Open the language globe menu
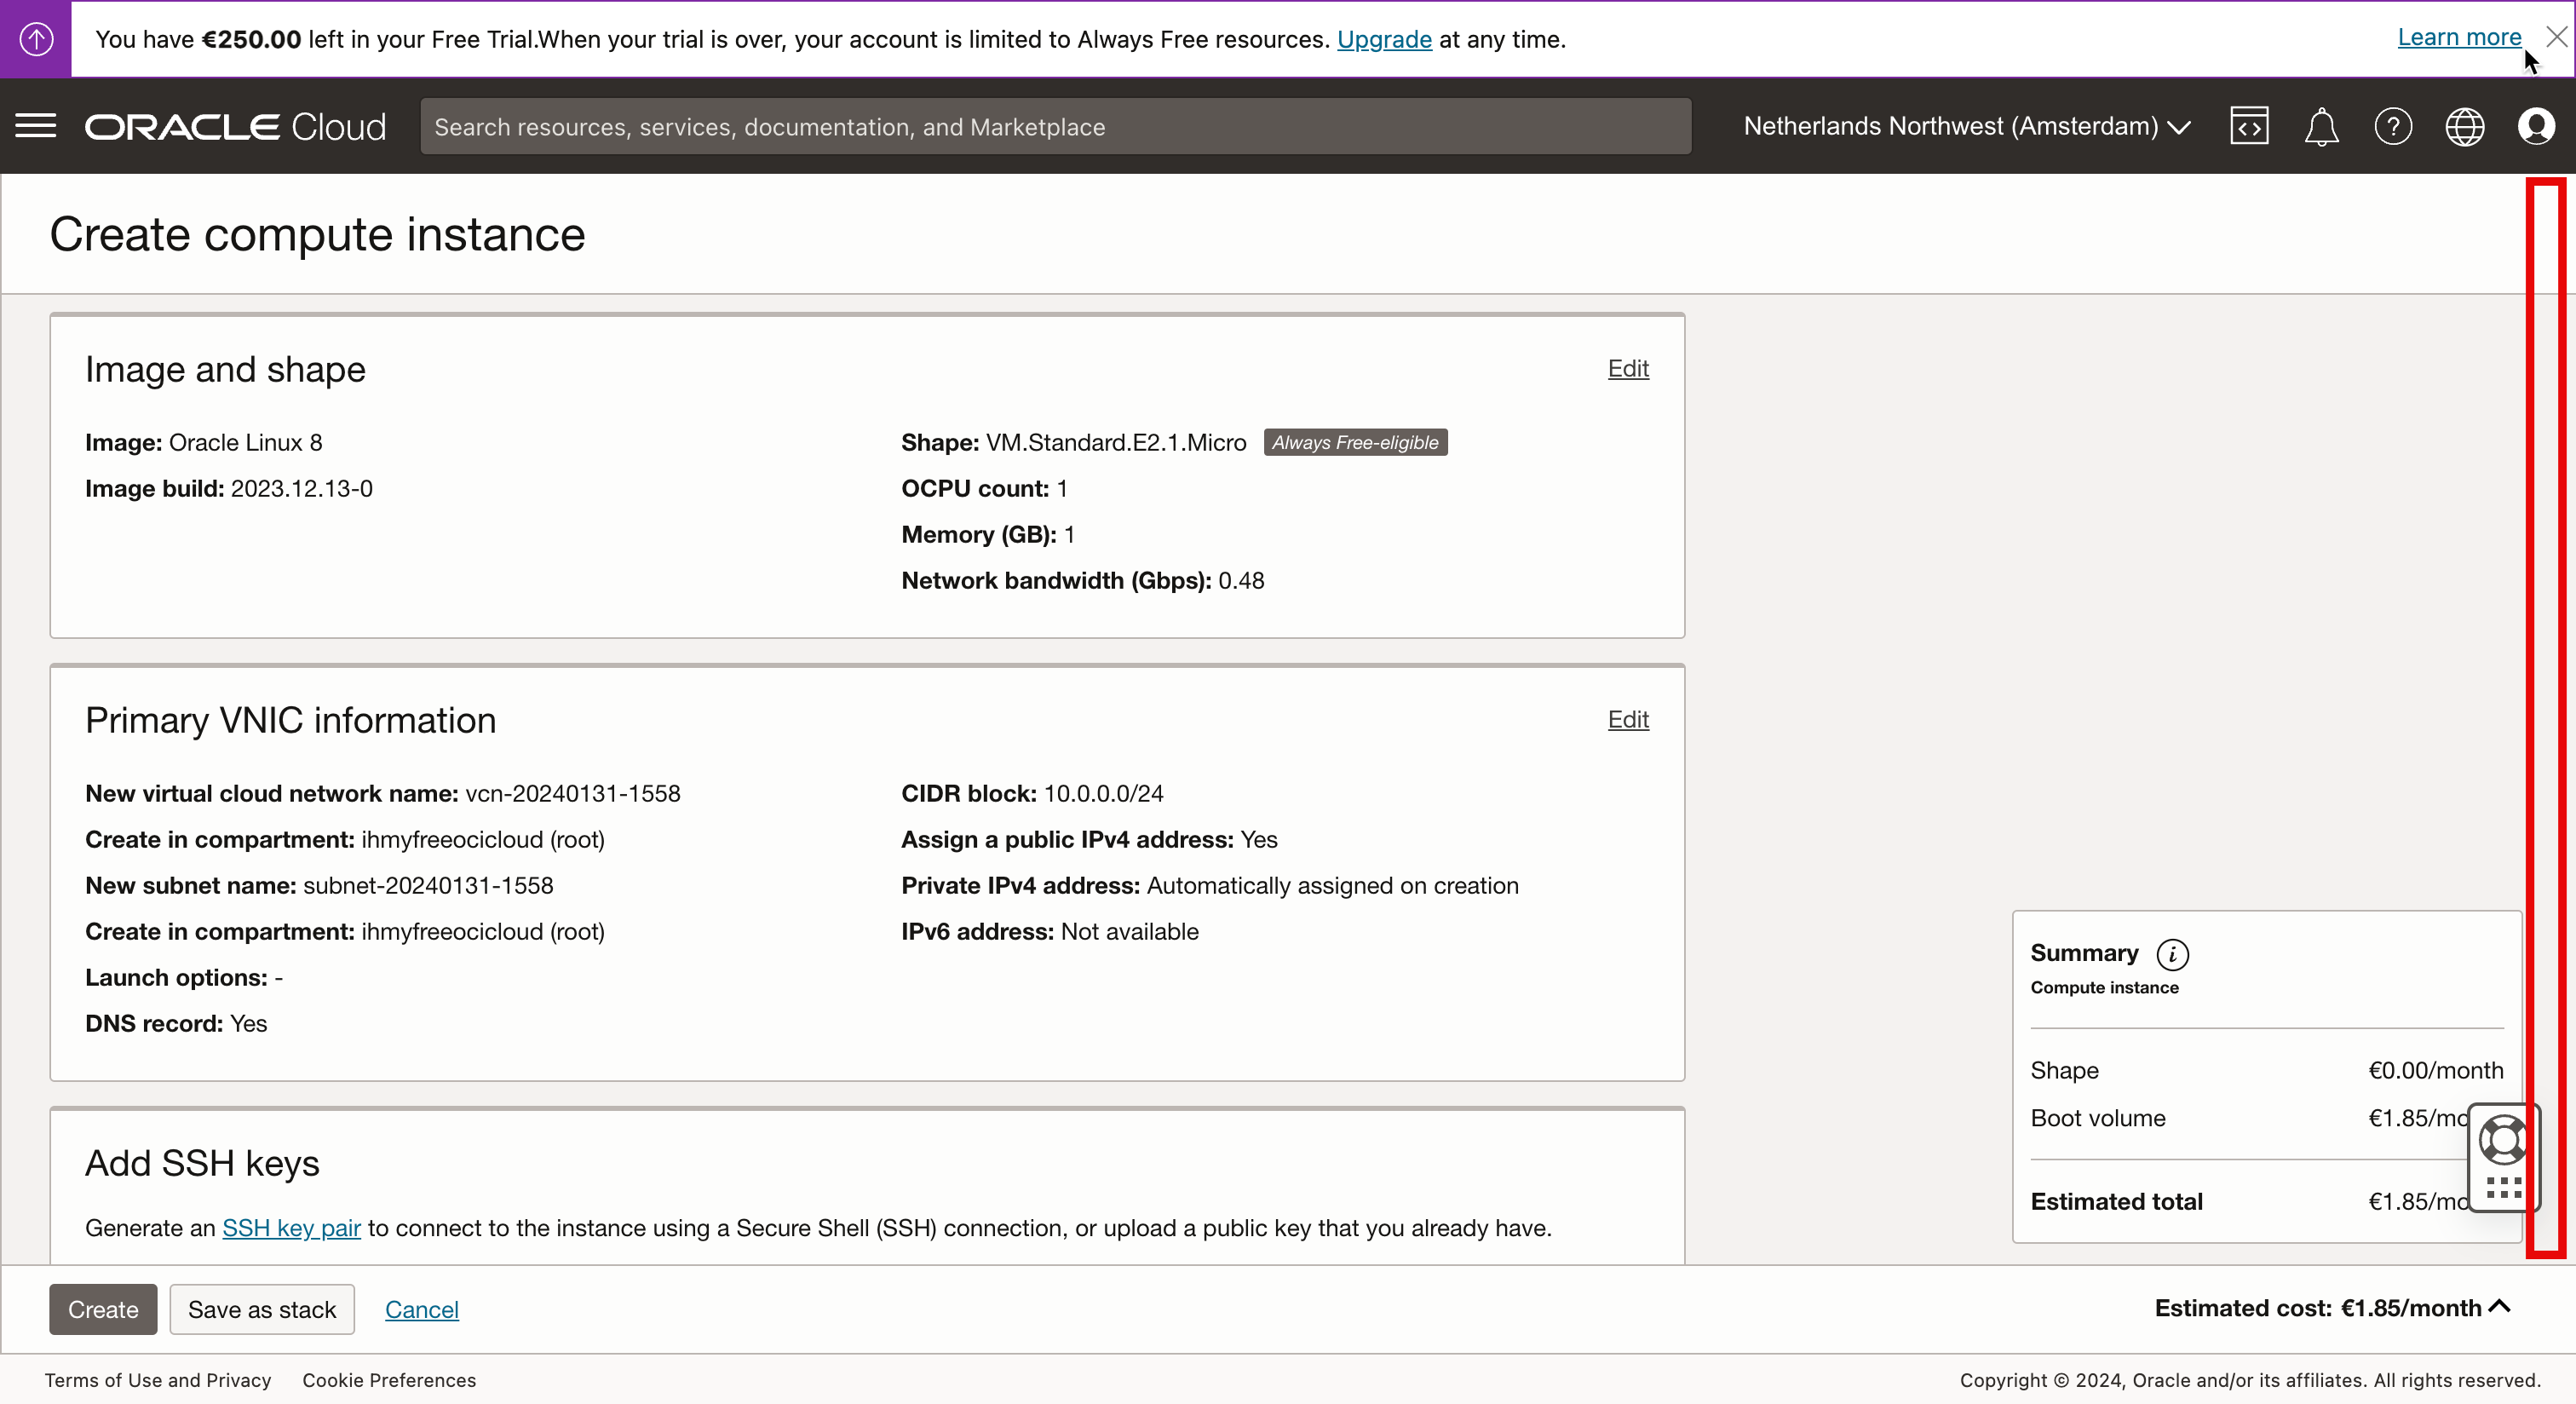This screenshot has width=2576, height=1404. pyautogui.click(x=2465, y=126)
